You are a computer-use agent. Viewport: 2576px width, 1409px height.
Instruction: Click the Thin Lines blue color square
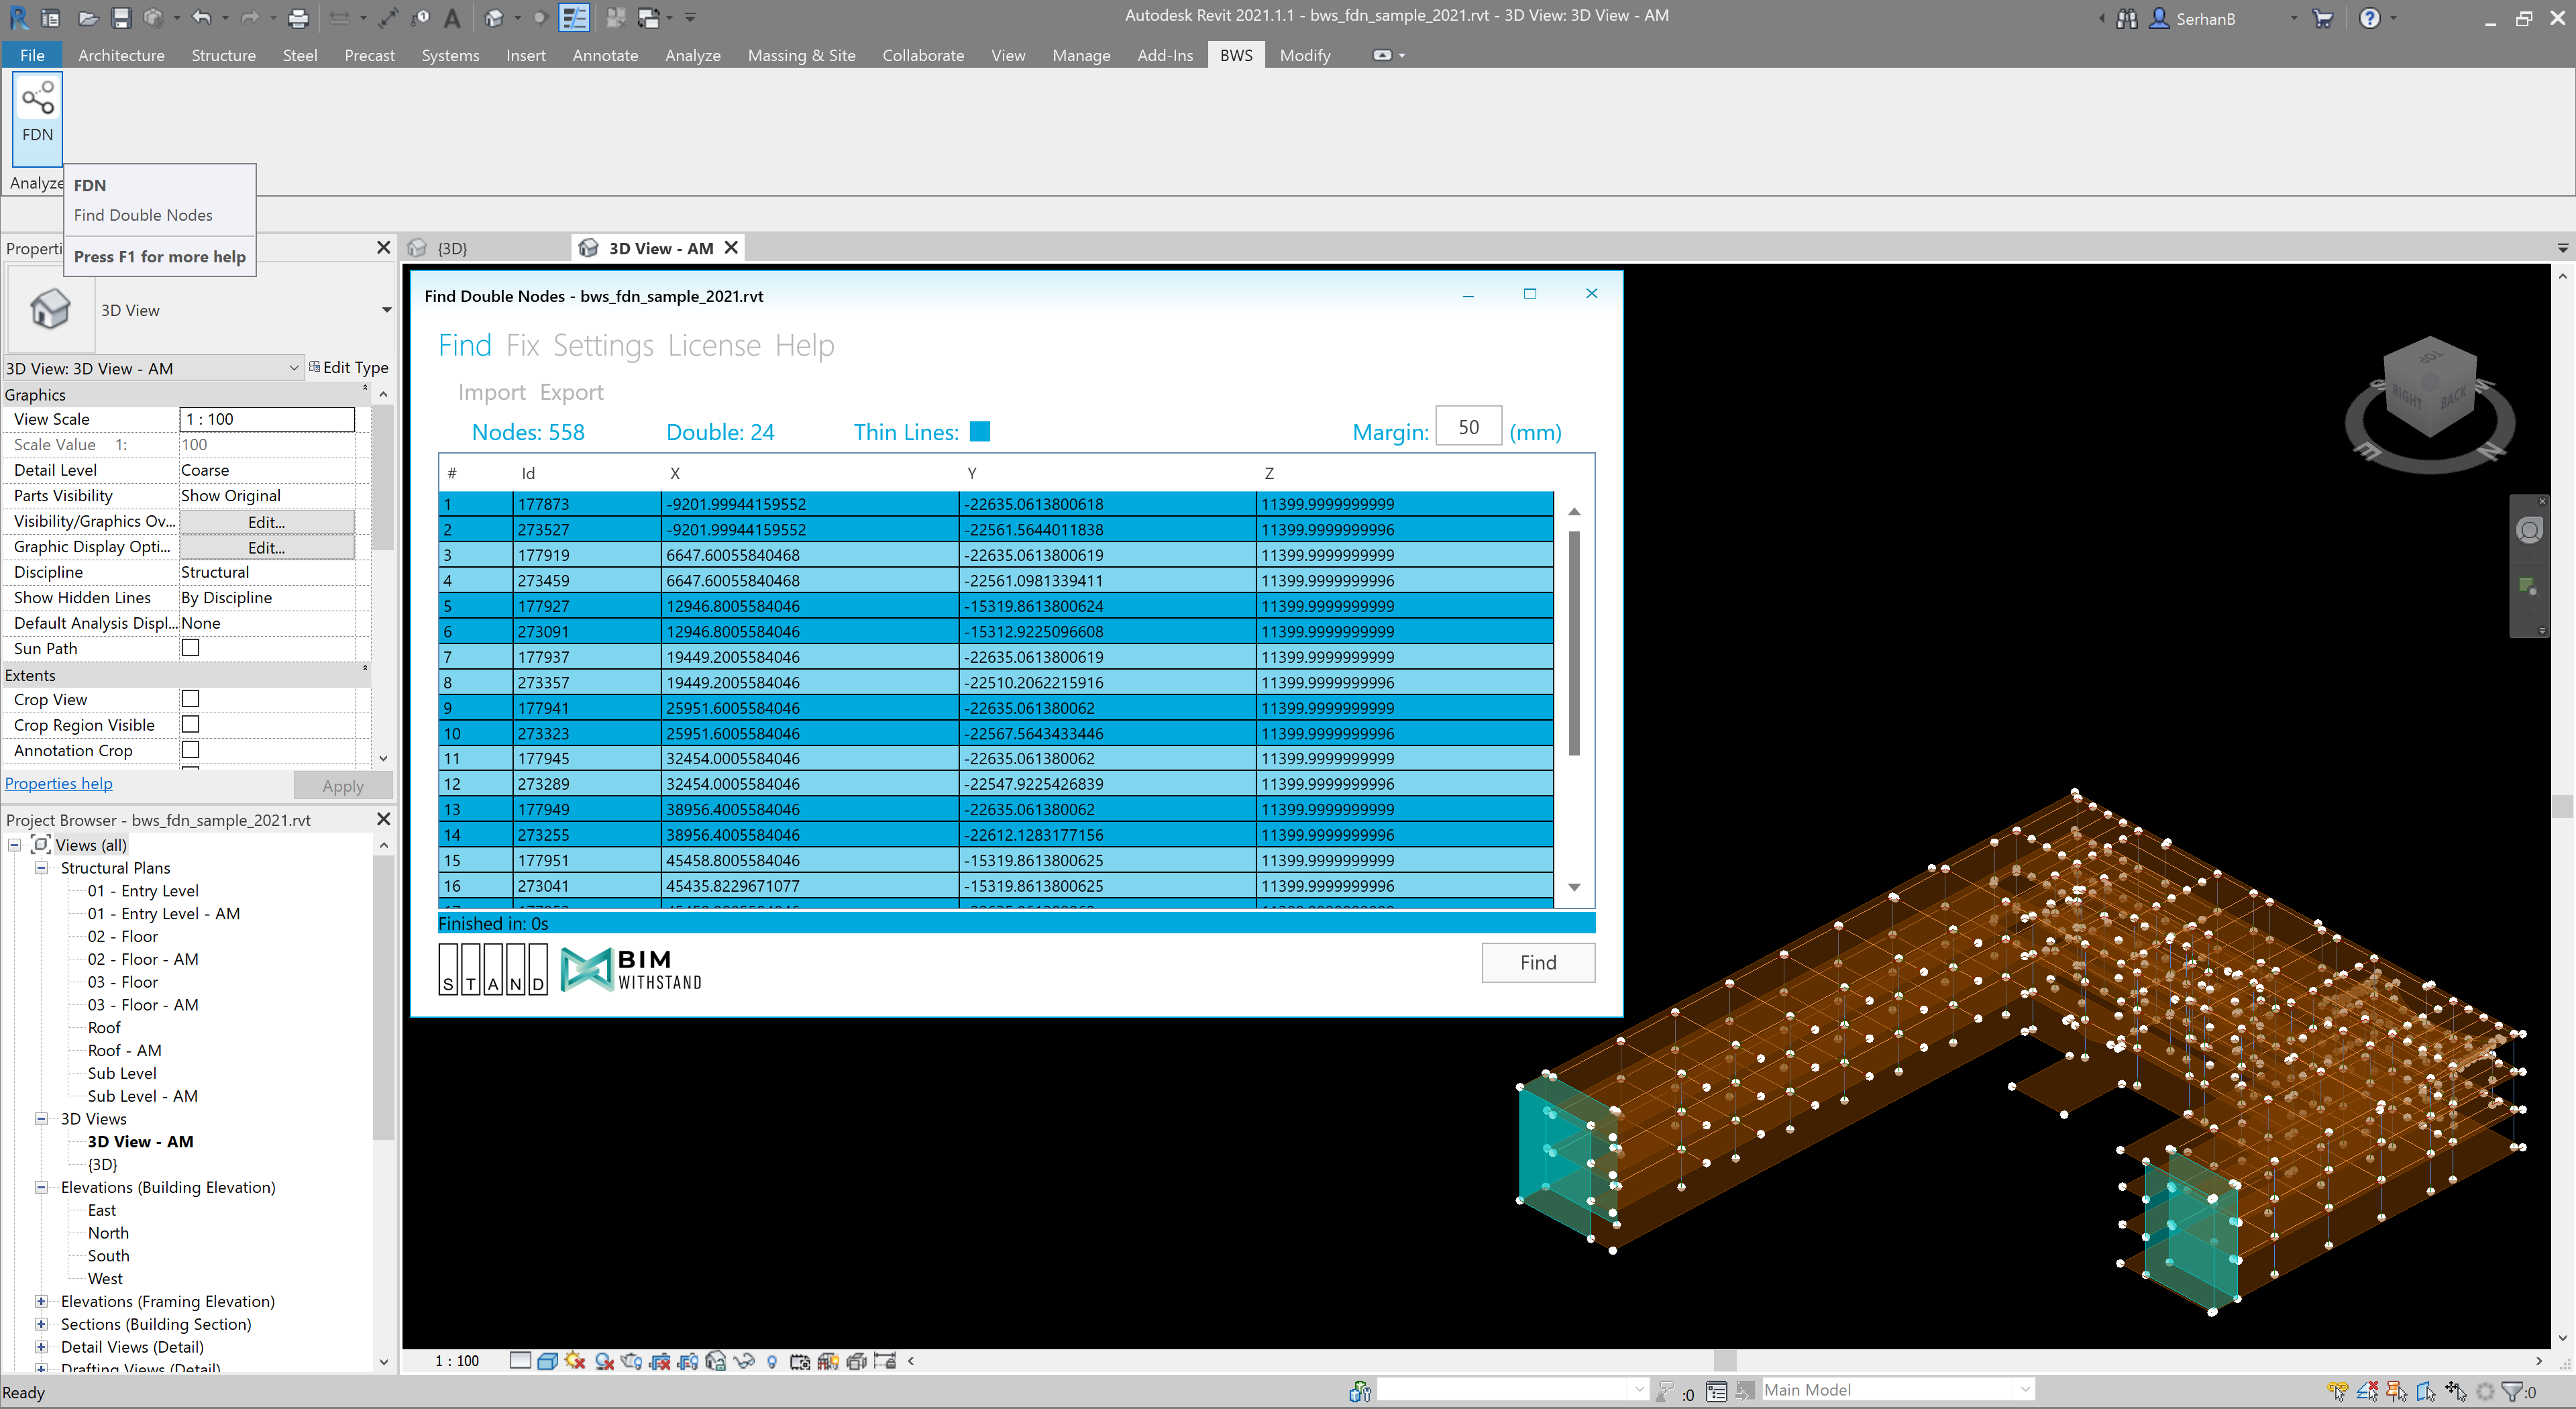pyautogui.click(x=980, y=432)
